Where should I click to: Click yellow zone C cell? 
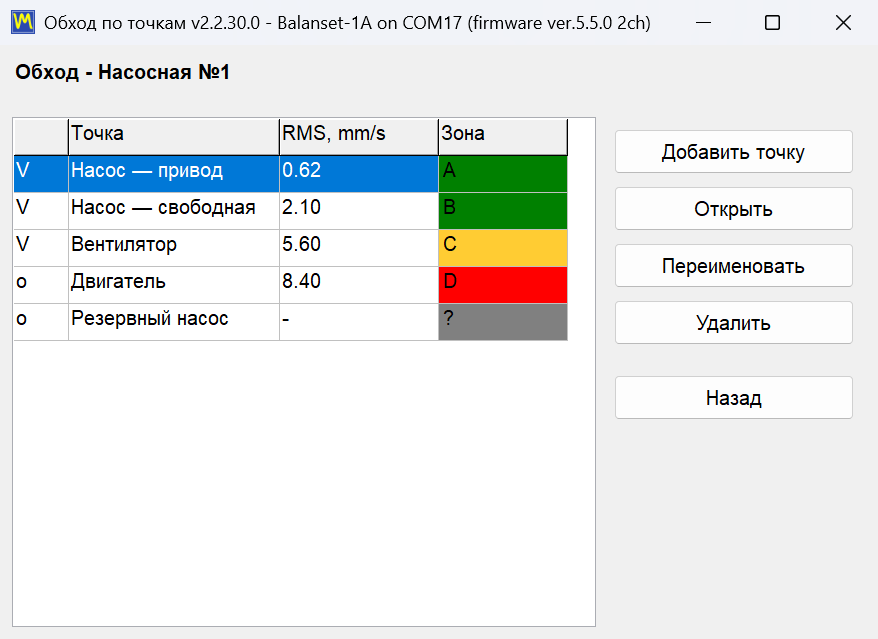503,248
